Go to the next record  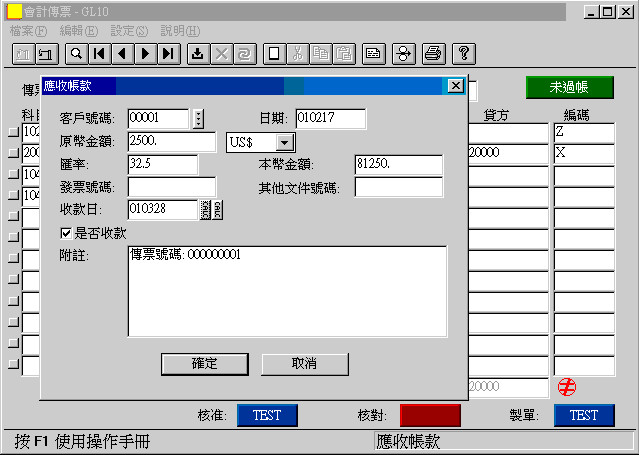point(145,53)
